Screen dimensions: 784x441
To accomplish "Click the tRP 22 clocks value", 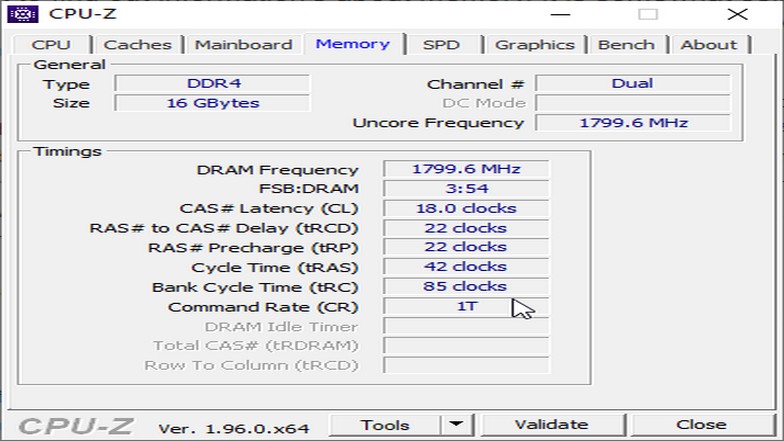I will coord(466,247).
